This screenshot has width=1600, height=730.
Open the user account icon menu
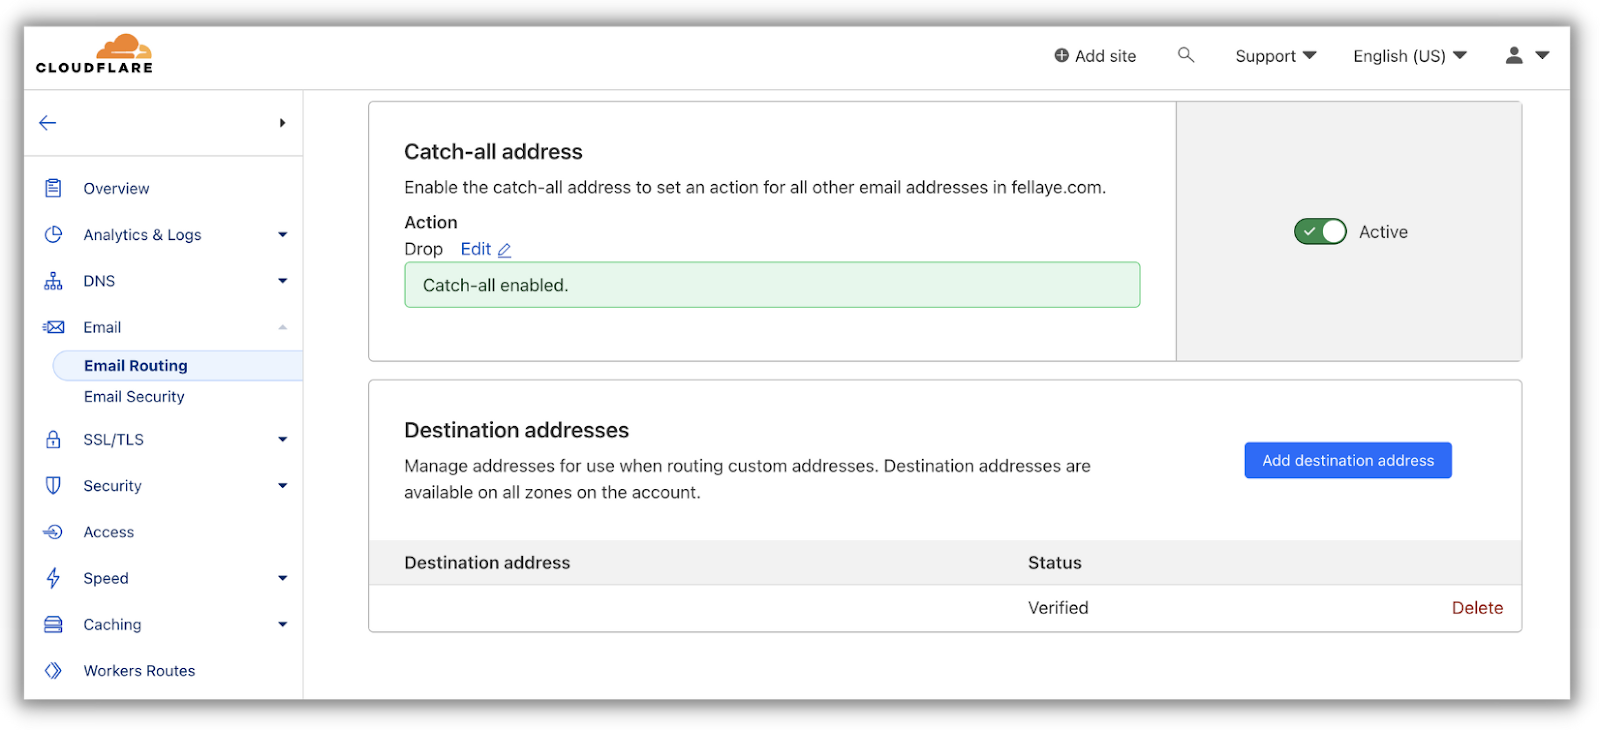tap(1526, 56)
